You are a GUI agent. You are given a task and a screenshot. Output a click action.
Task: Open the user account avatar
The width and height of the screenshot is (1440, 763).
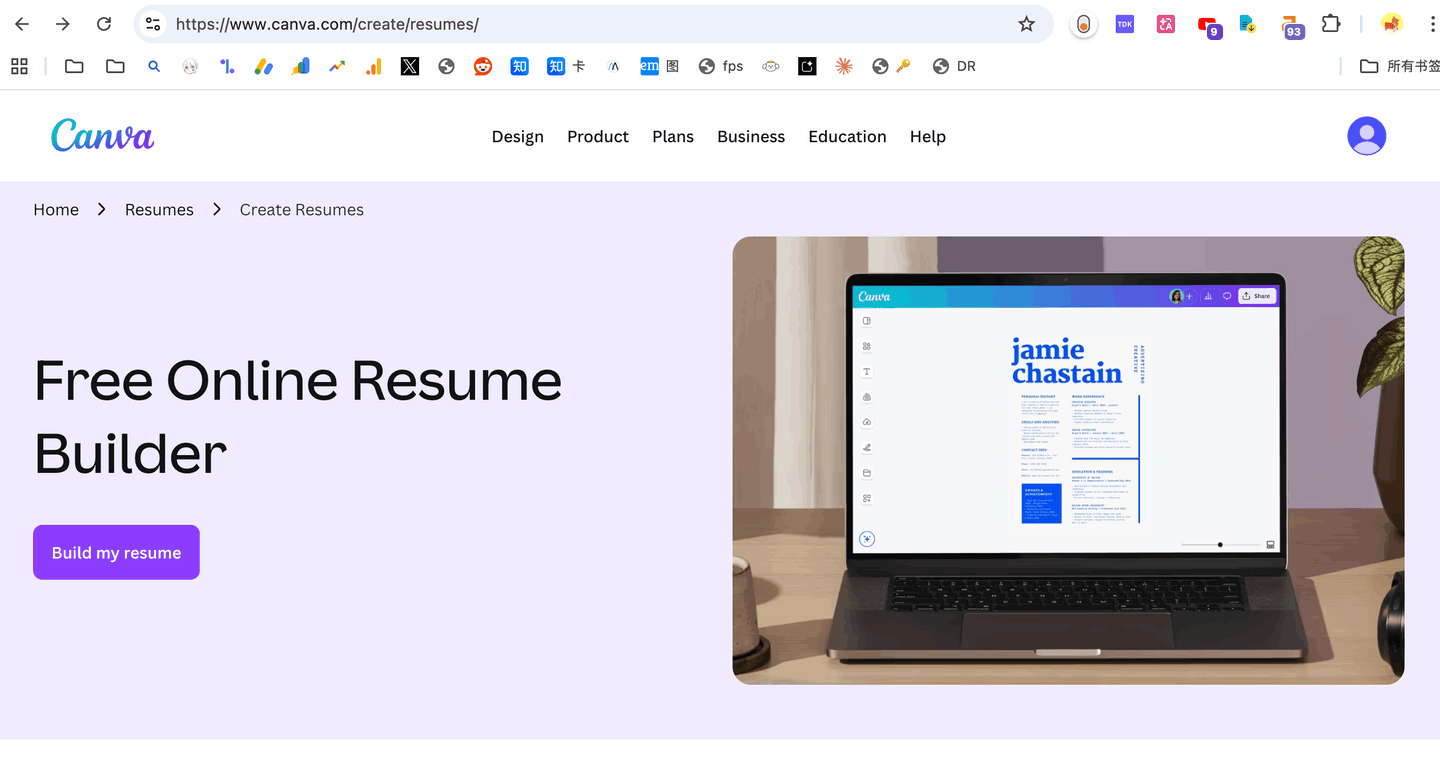click(x=1366, y=136)
